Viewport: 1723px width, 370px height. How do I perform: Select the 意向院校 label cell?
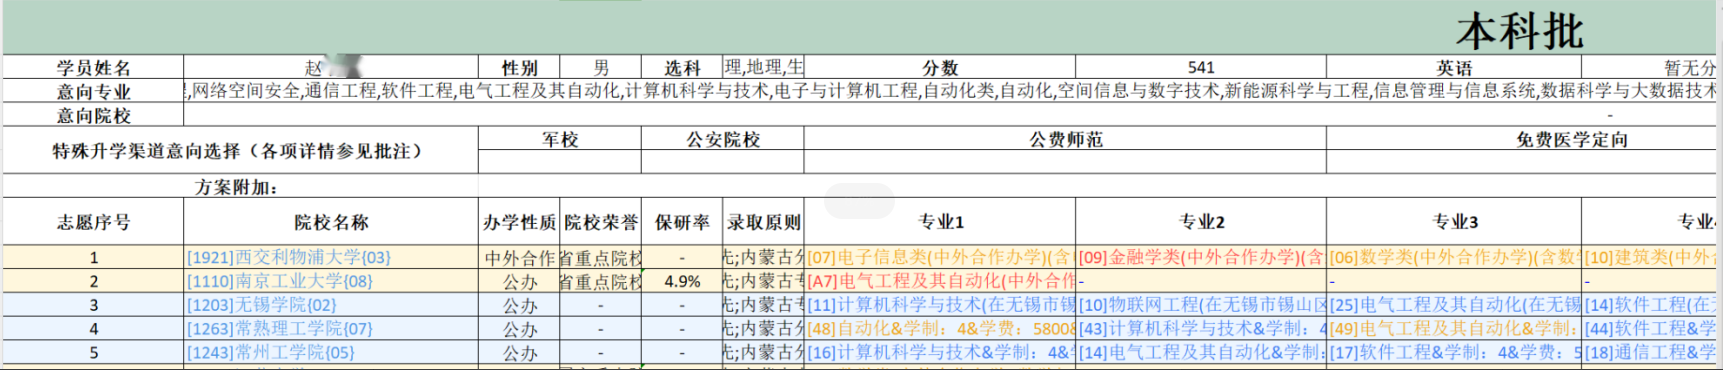click(x=93, y=115)
